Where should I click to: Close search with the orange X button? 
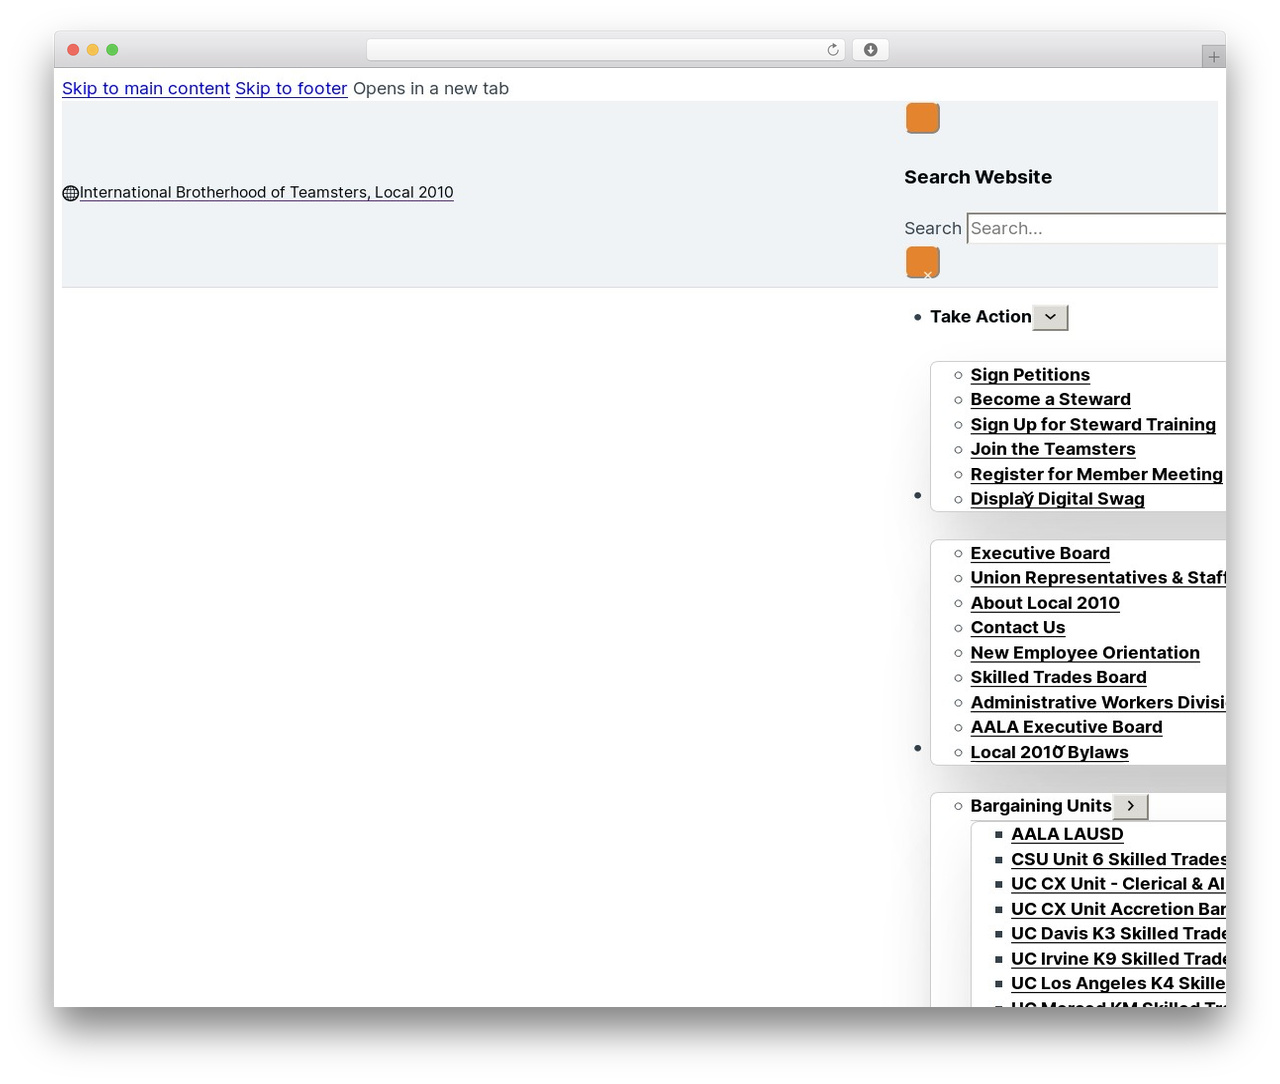pyautogui.click(x=922, y=262)
